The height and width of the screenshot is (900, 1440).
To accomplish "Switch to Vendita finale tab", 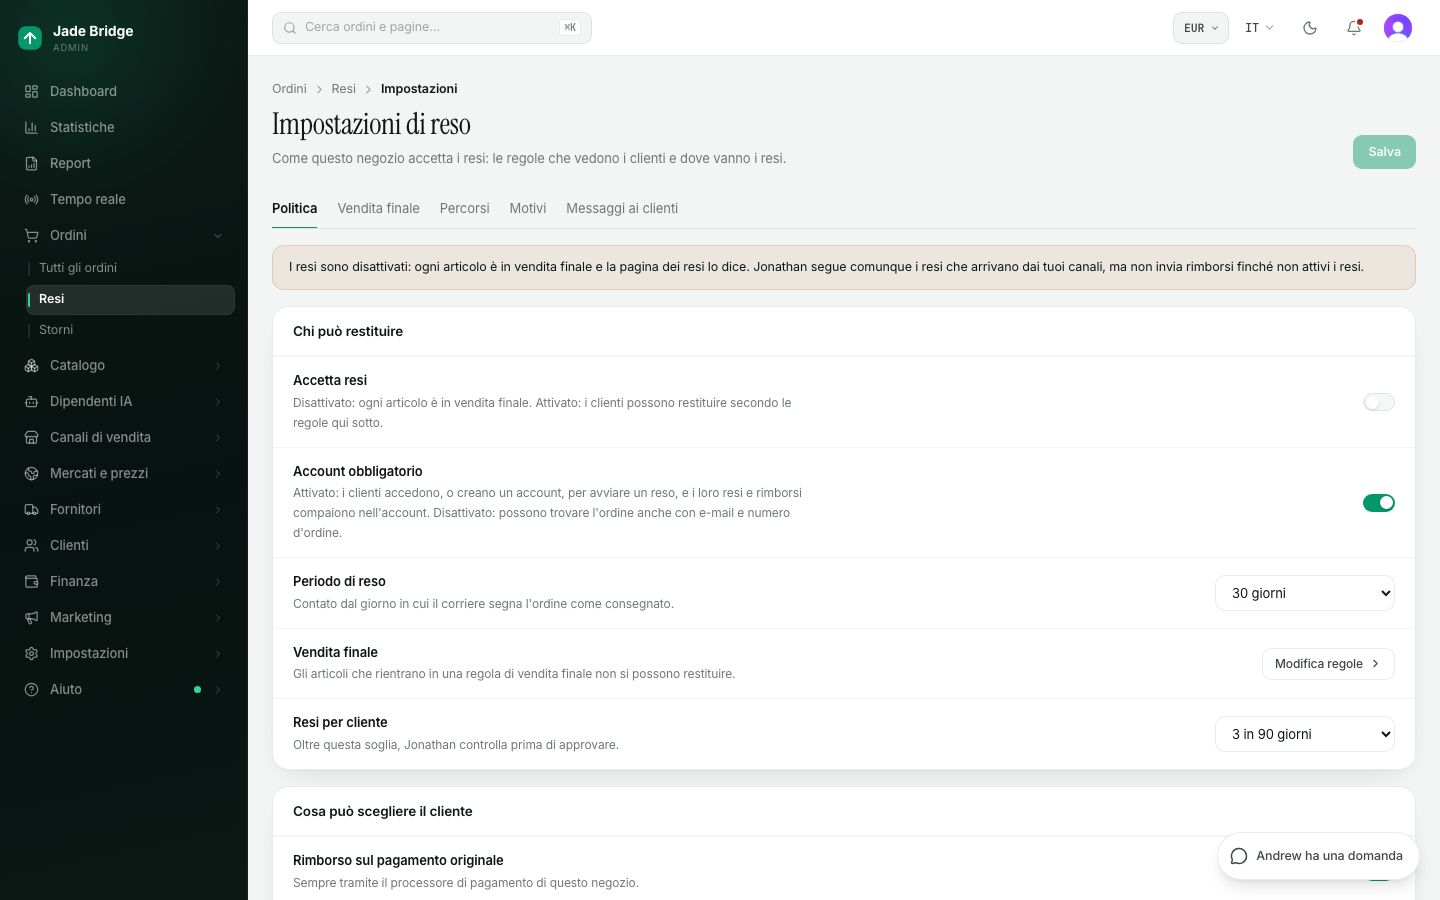I will tap(378, 208).
